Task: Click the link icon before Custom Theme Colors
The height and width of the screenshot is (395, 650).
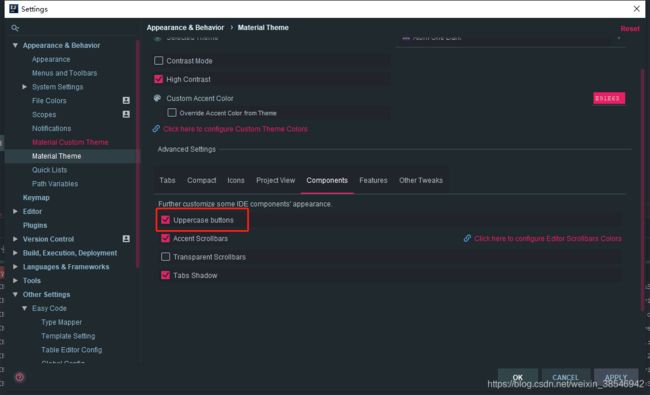Action: pos(156,128)
